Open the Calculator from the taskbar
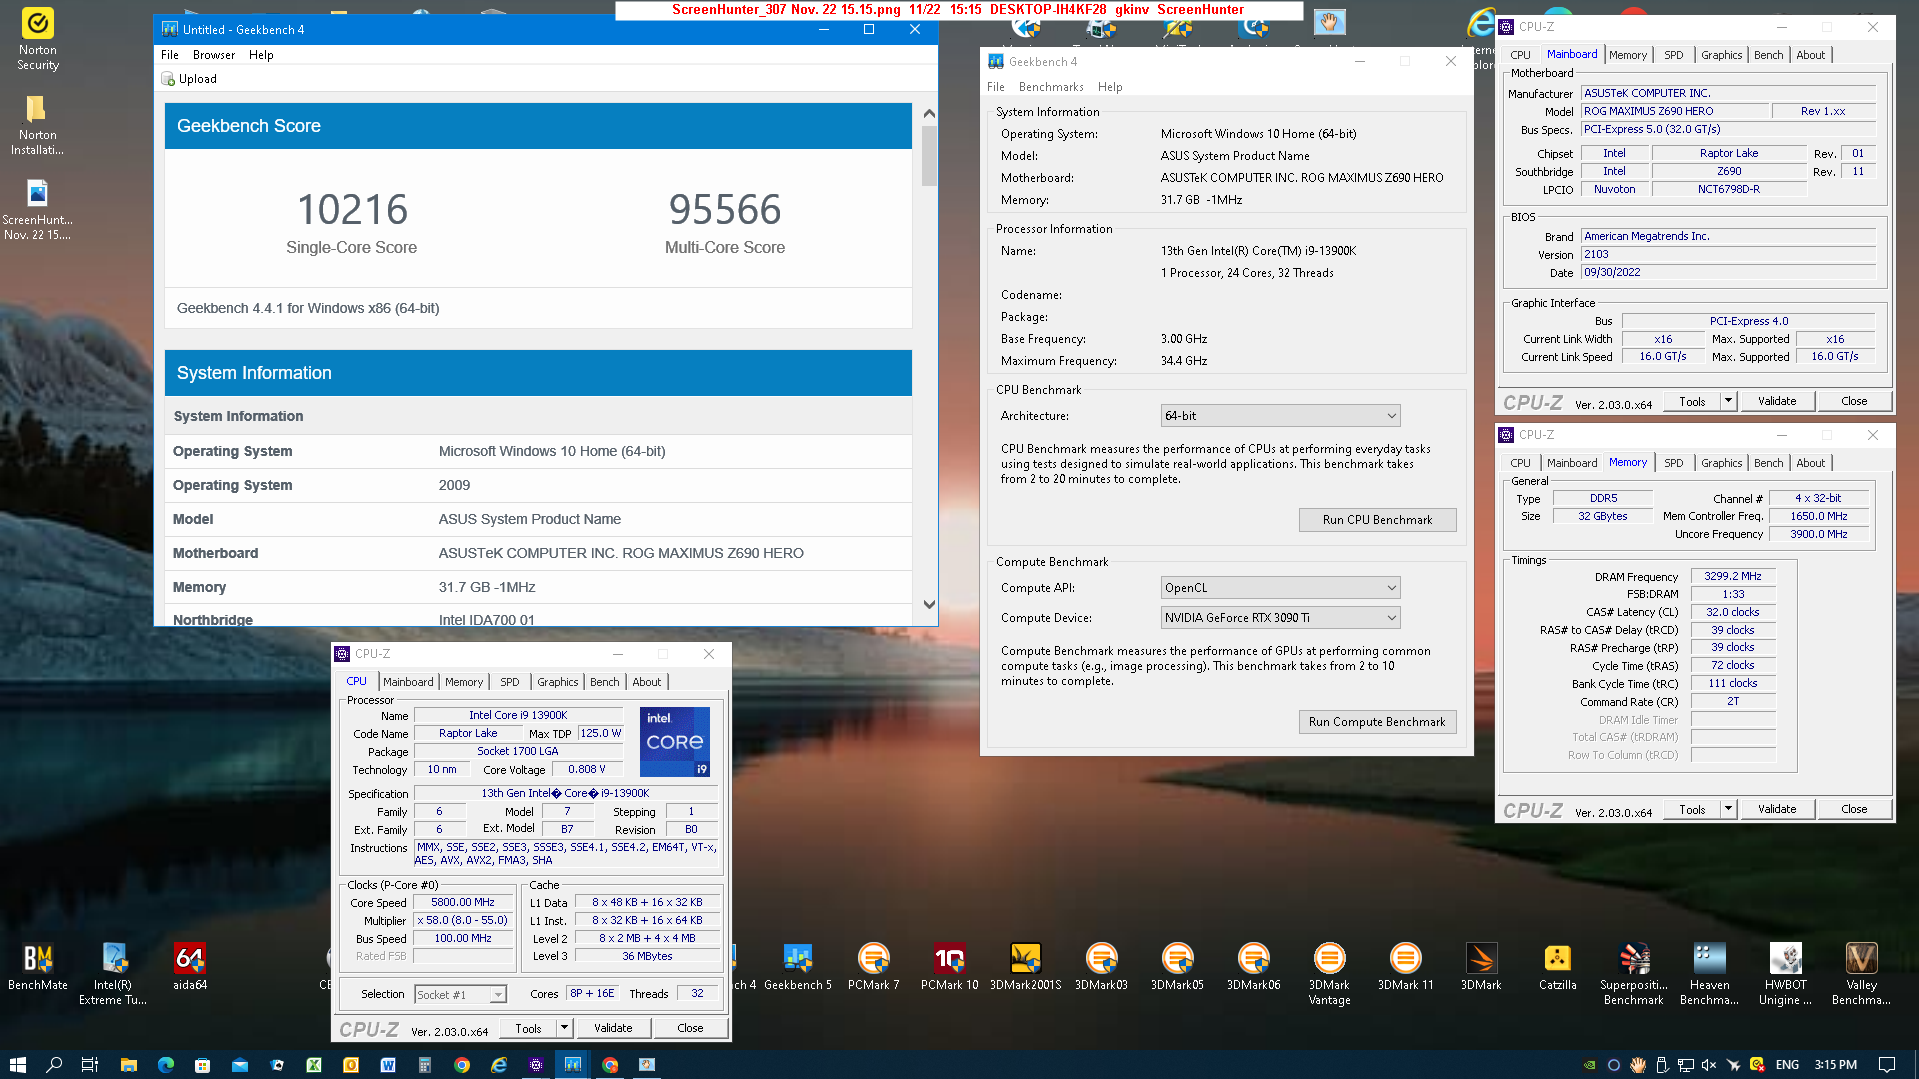1919x1079 pixels. coord(424,1065)
